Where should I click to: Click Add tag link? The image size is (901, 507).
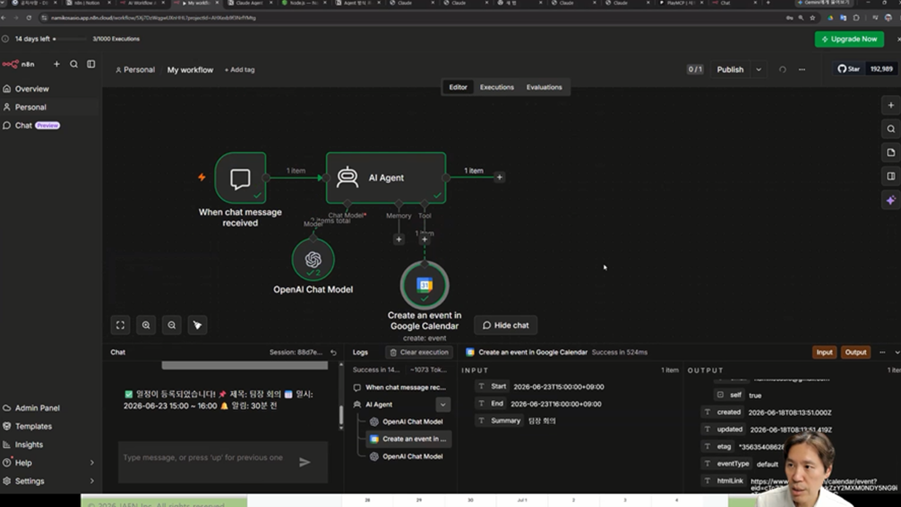click(x=240, y=70)
